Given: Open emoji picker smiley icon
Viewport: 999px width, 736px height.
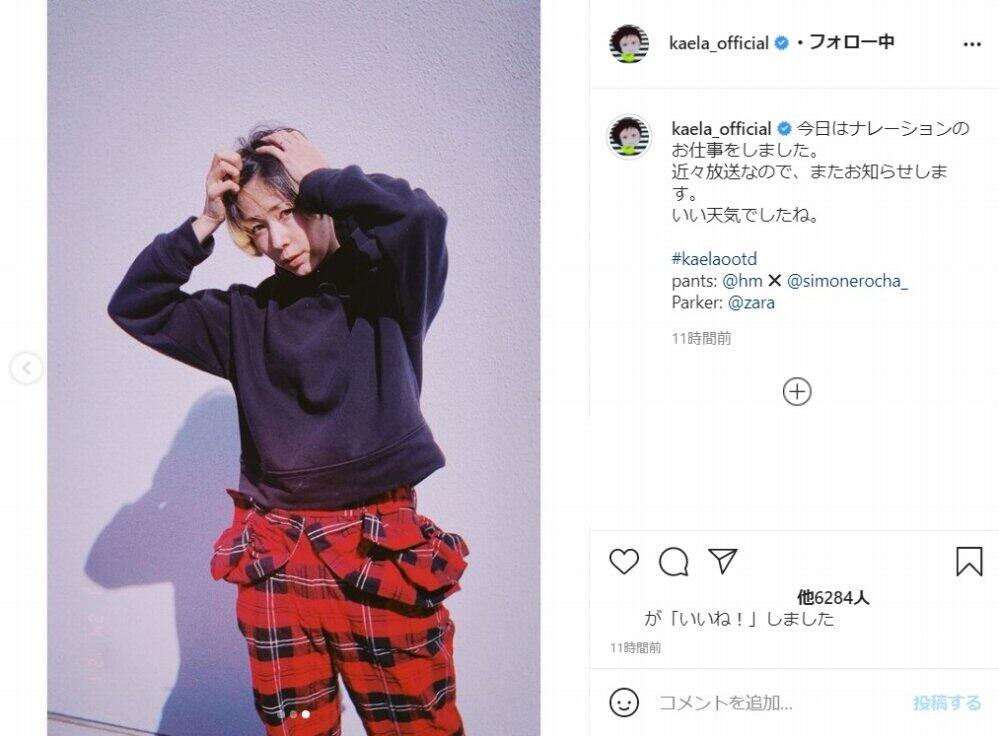Looking at the screenshot, I should 624,702.
